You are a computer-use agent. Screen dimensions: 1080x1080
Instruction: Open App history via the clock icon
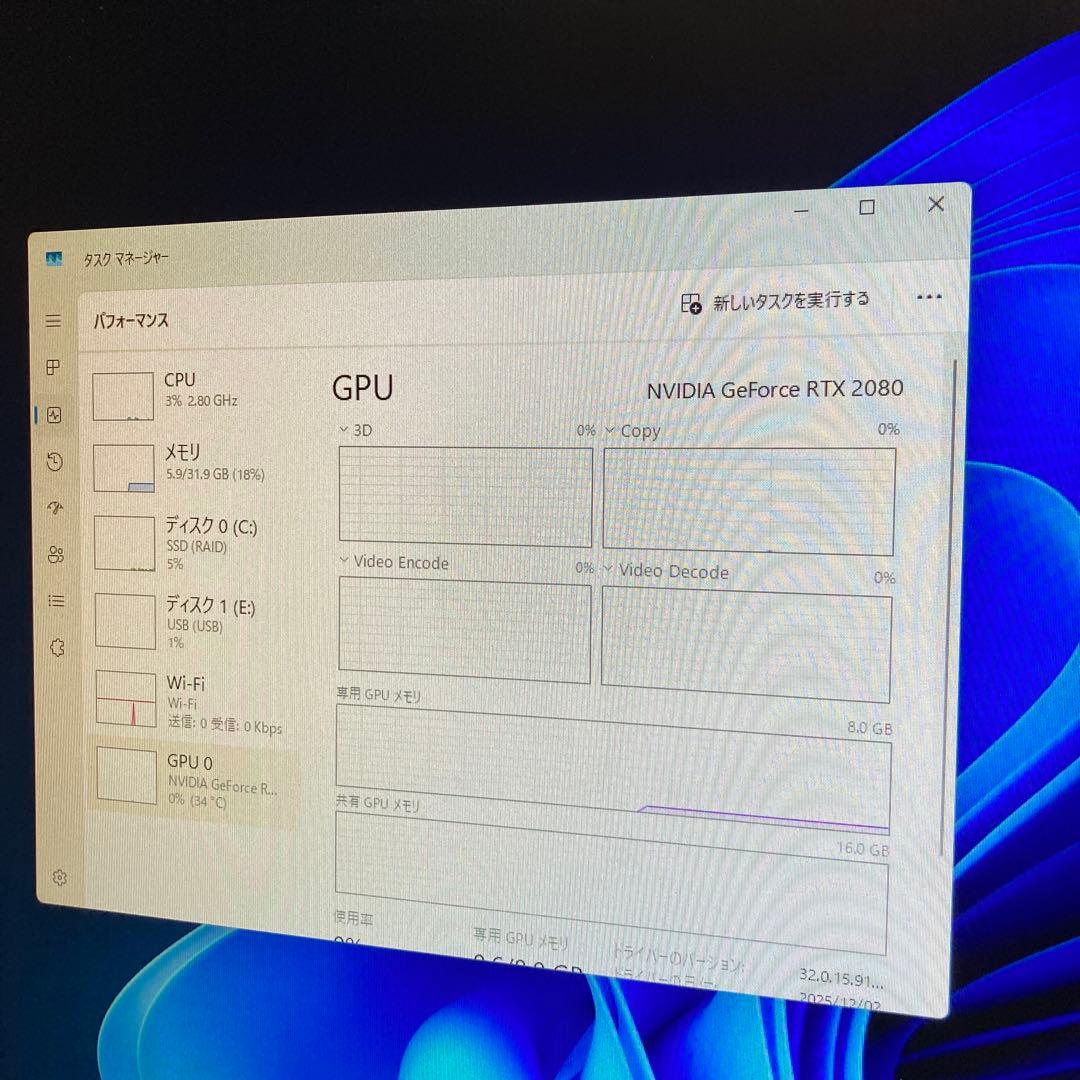click(x=55, y=461)
